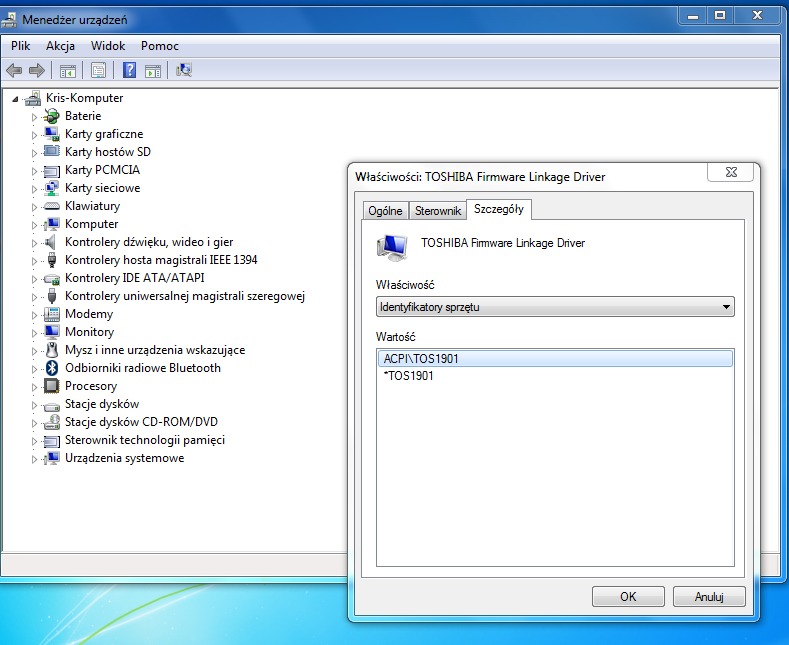Viewport: 789px width, 645px height.
Task: Expand the Urządzenia systemowe node
Action: click(x=34, y=459)
